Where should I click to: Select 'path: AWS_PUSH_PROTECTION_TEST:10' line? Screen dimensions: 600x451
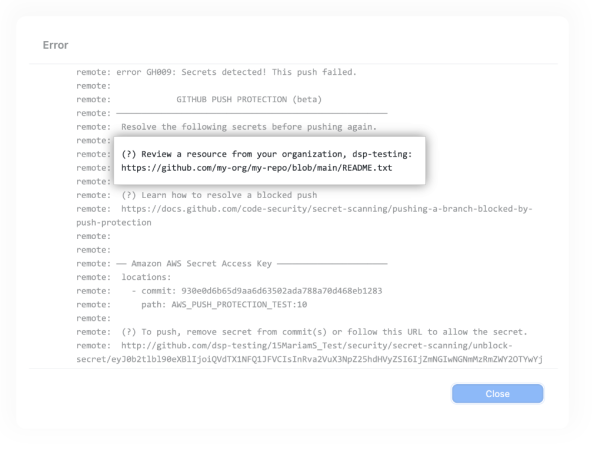tap(224, 304)
